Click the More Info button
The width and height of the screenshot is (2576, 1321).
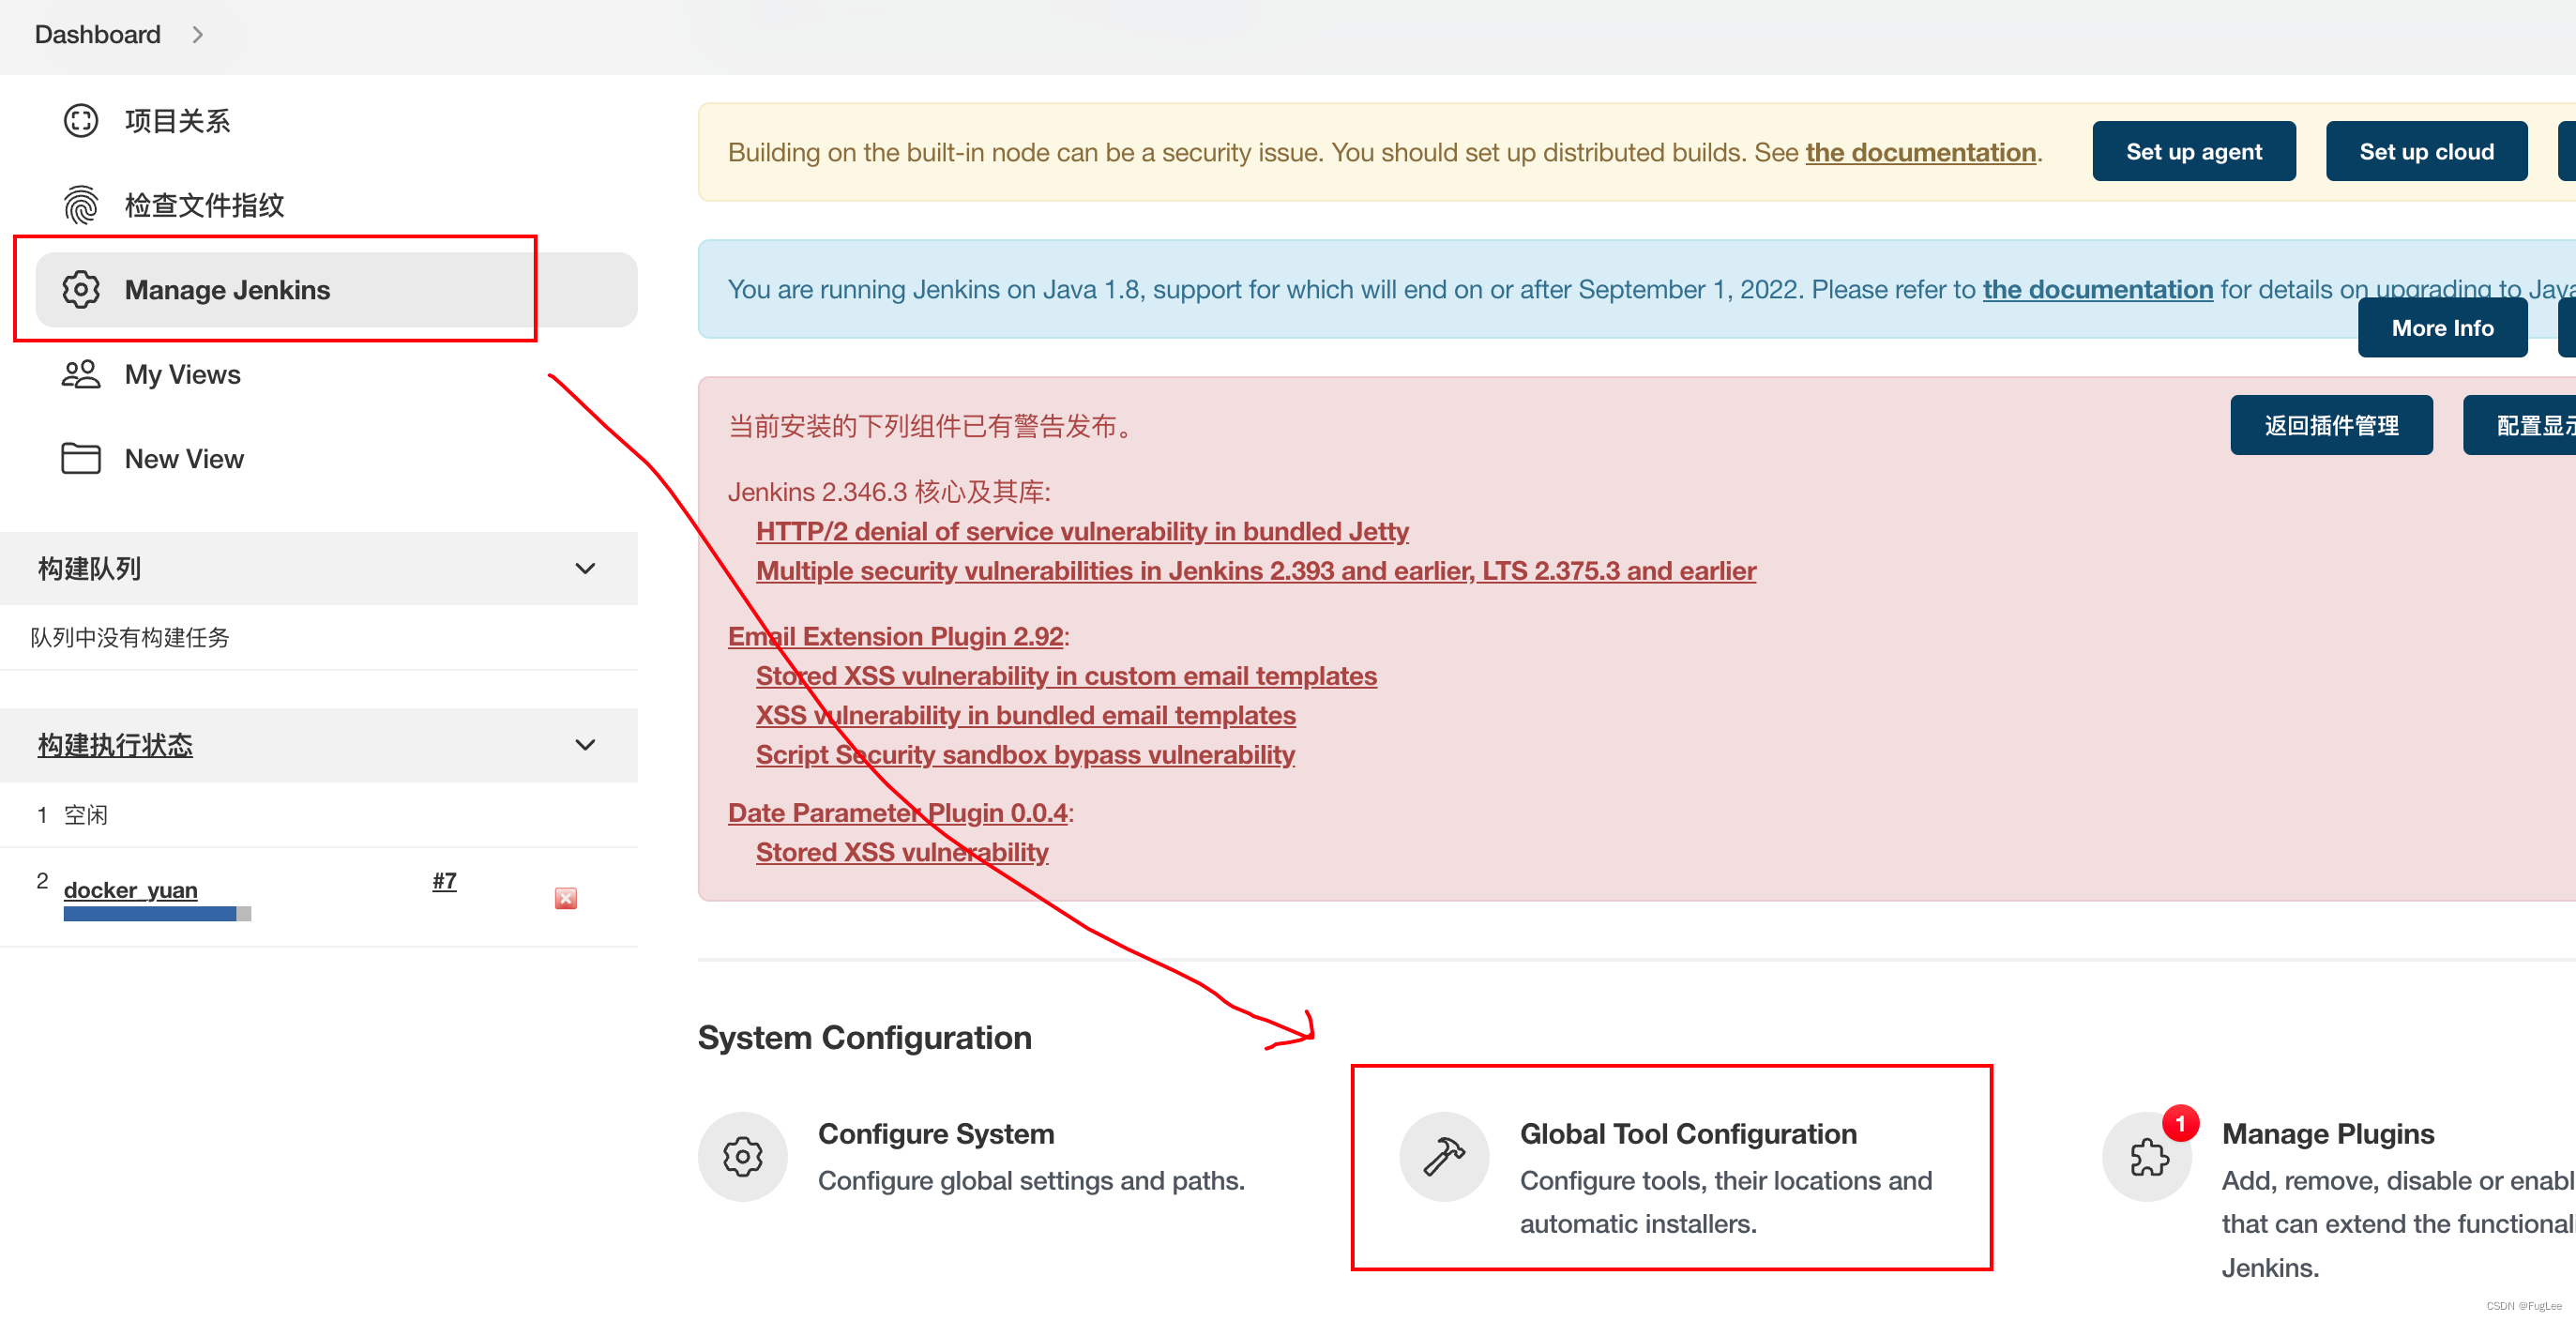(2441, 328)
